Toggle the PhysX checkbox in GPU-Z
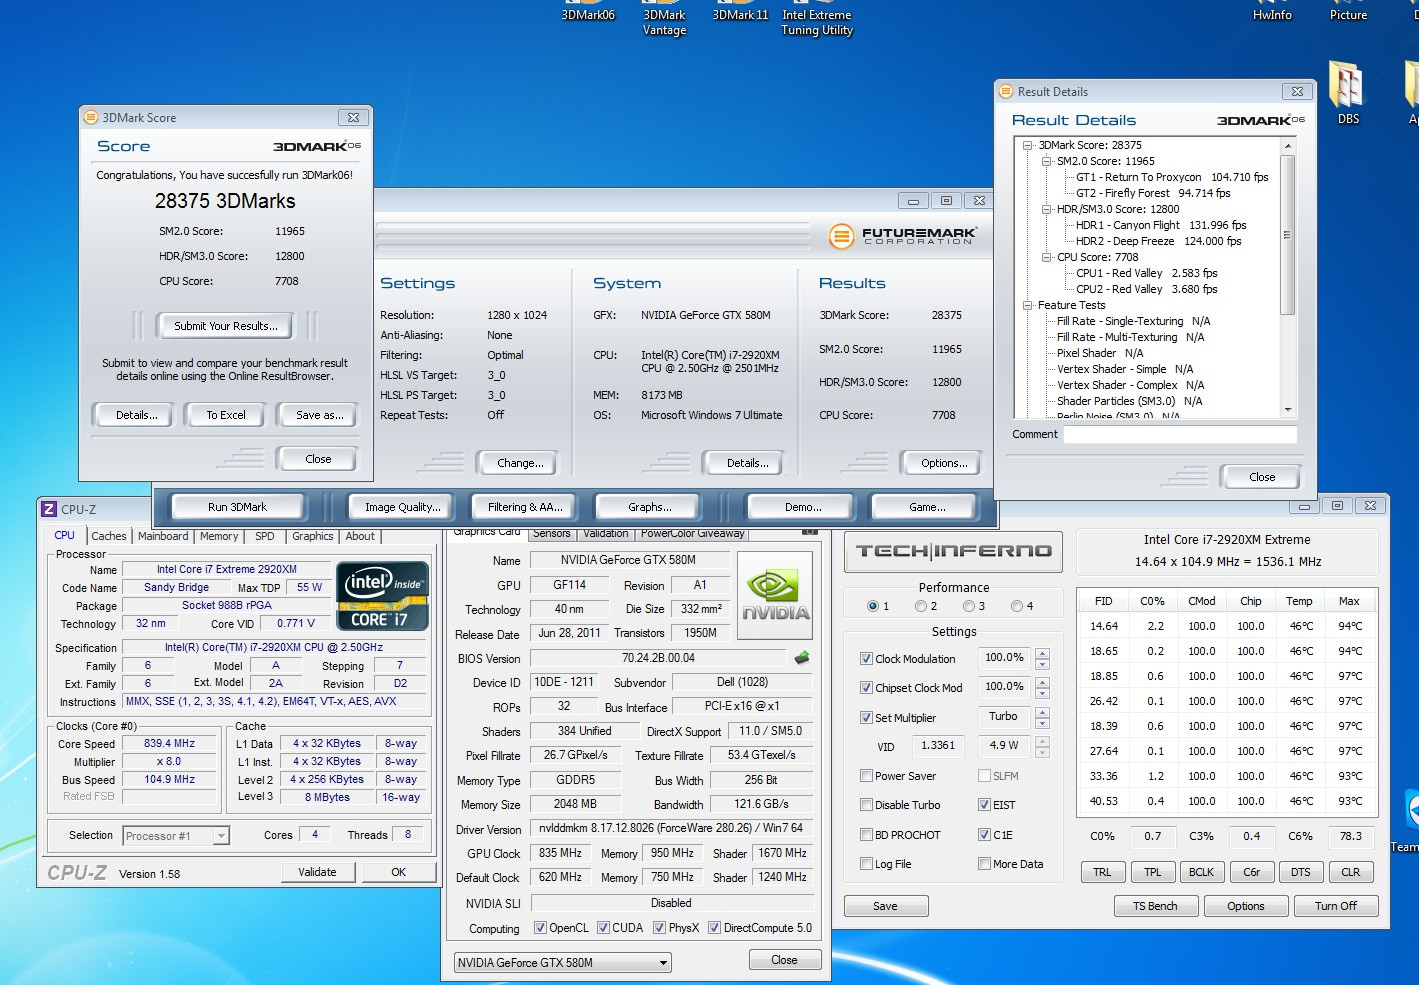 [659, 928]
